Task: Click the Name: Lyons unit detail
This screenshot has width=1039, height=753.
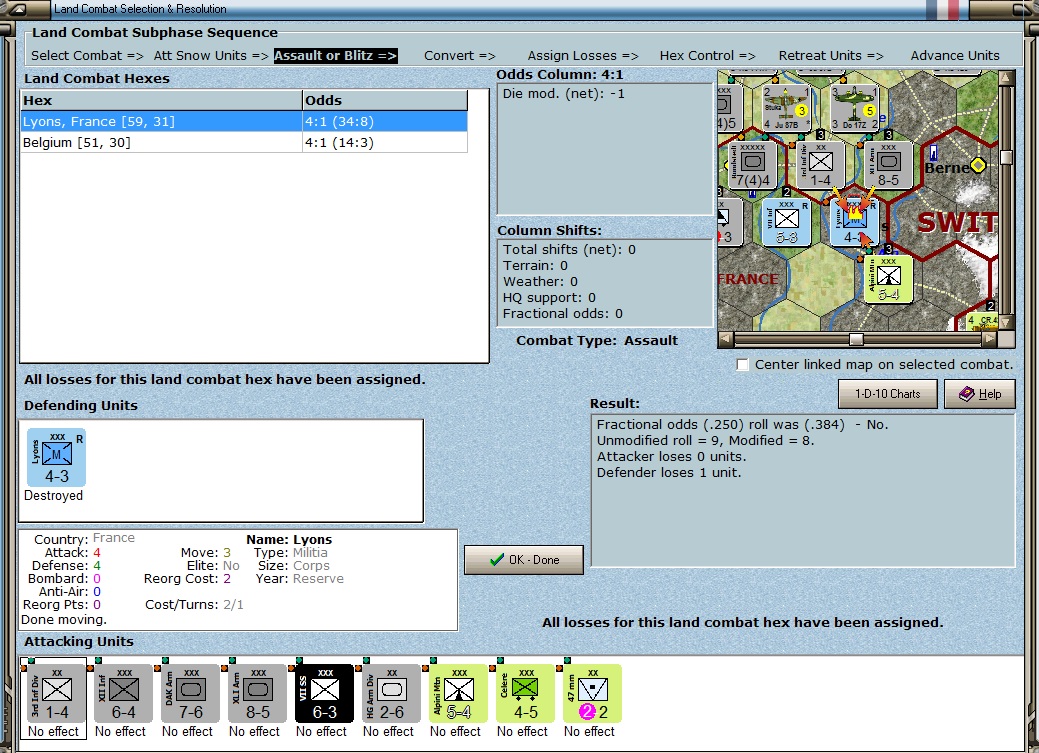Action: click(289, 540)
